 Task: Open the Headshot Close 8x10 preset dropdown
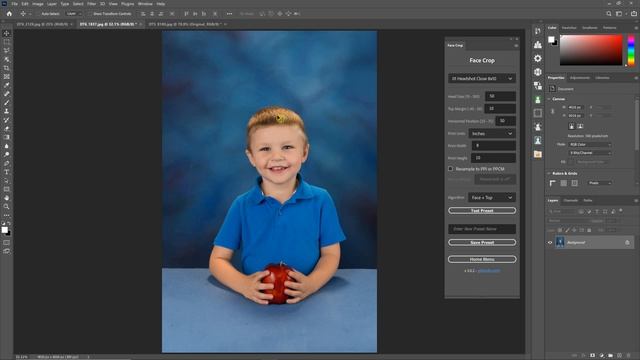click(482, 78)
